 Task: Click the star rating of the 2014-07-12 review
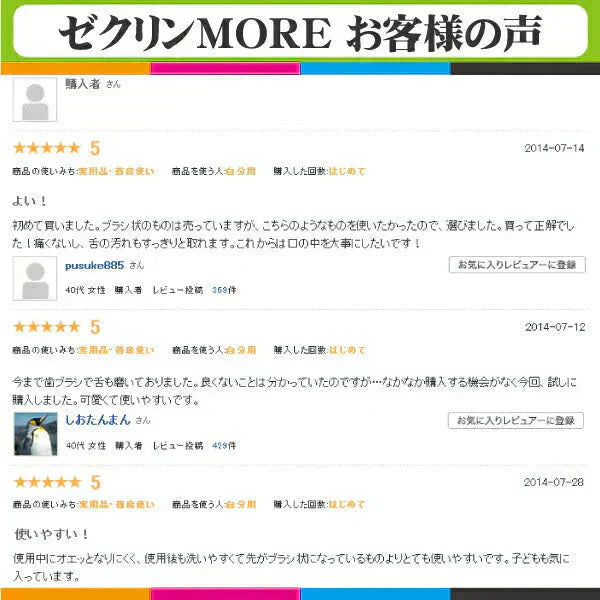[47, 327]
